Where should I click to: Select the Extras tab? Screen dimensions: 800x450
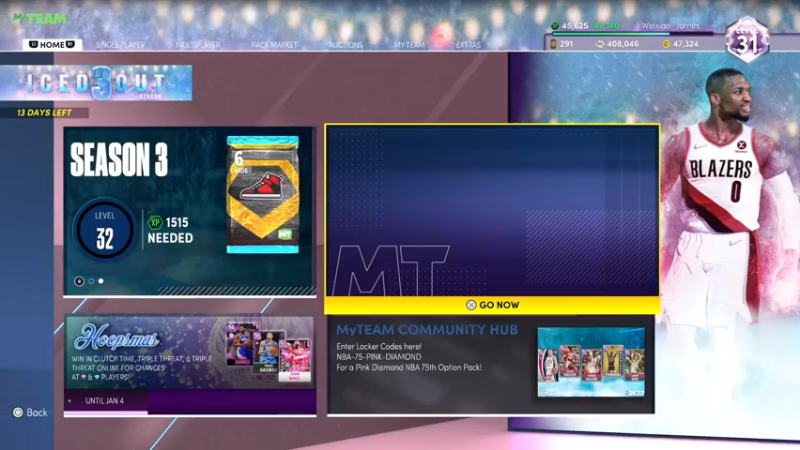468,45
